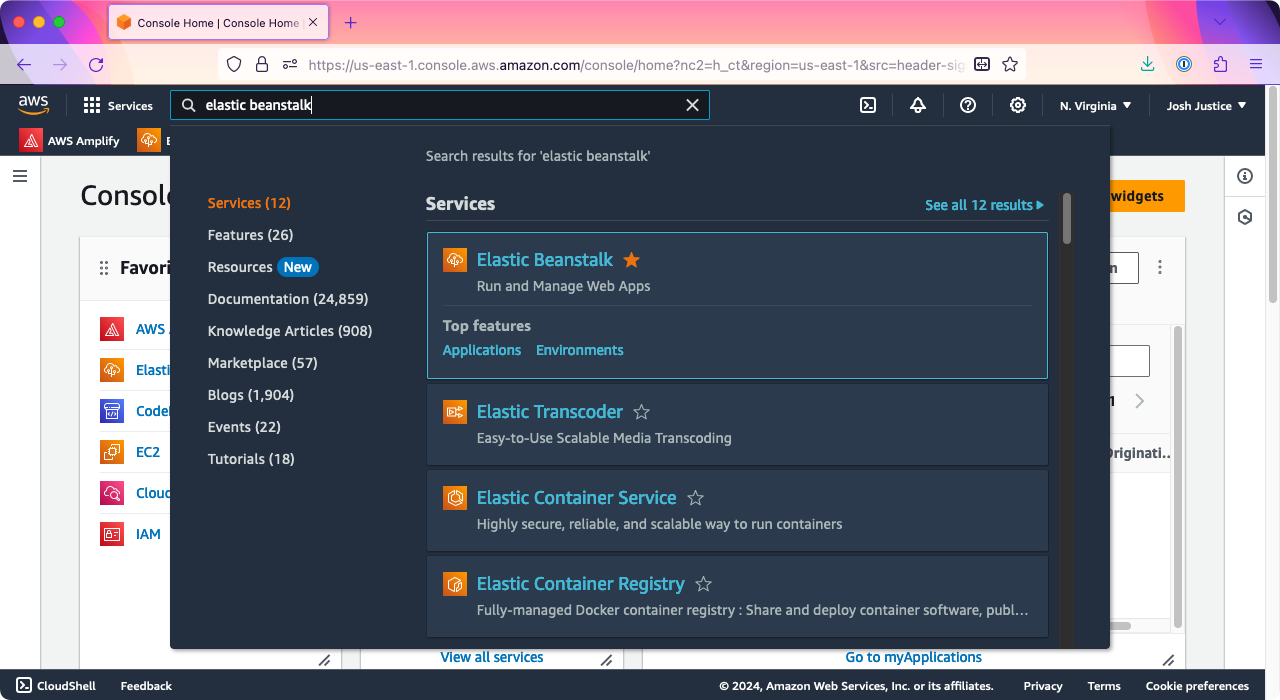Open notifications bell
The image size is (1280, 700).
point(918,105)
